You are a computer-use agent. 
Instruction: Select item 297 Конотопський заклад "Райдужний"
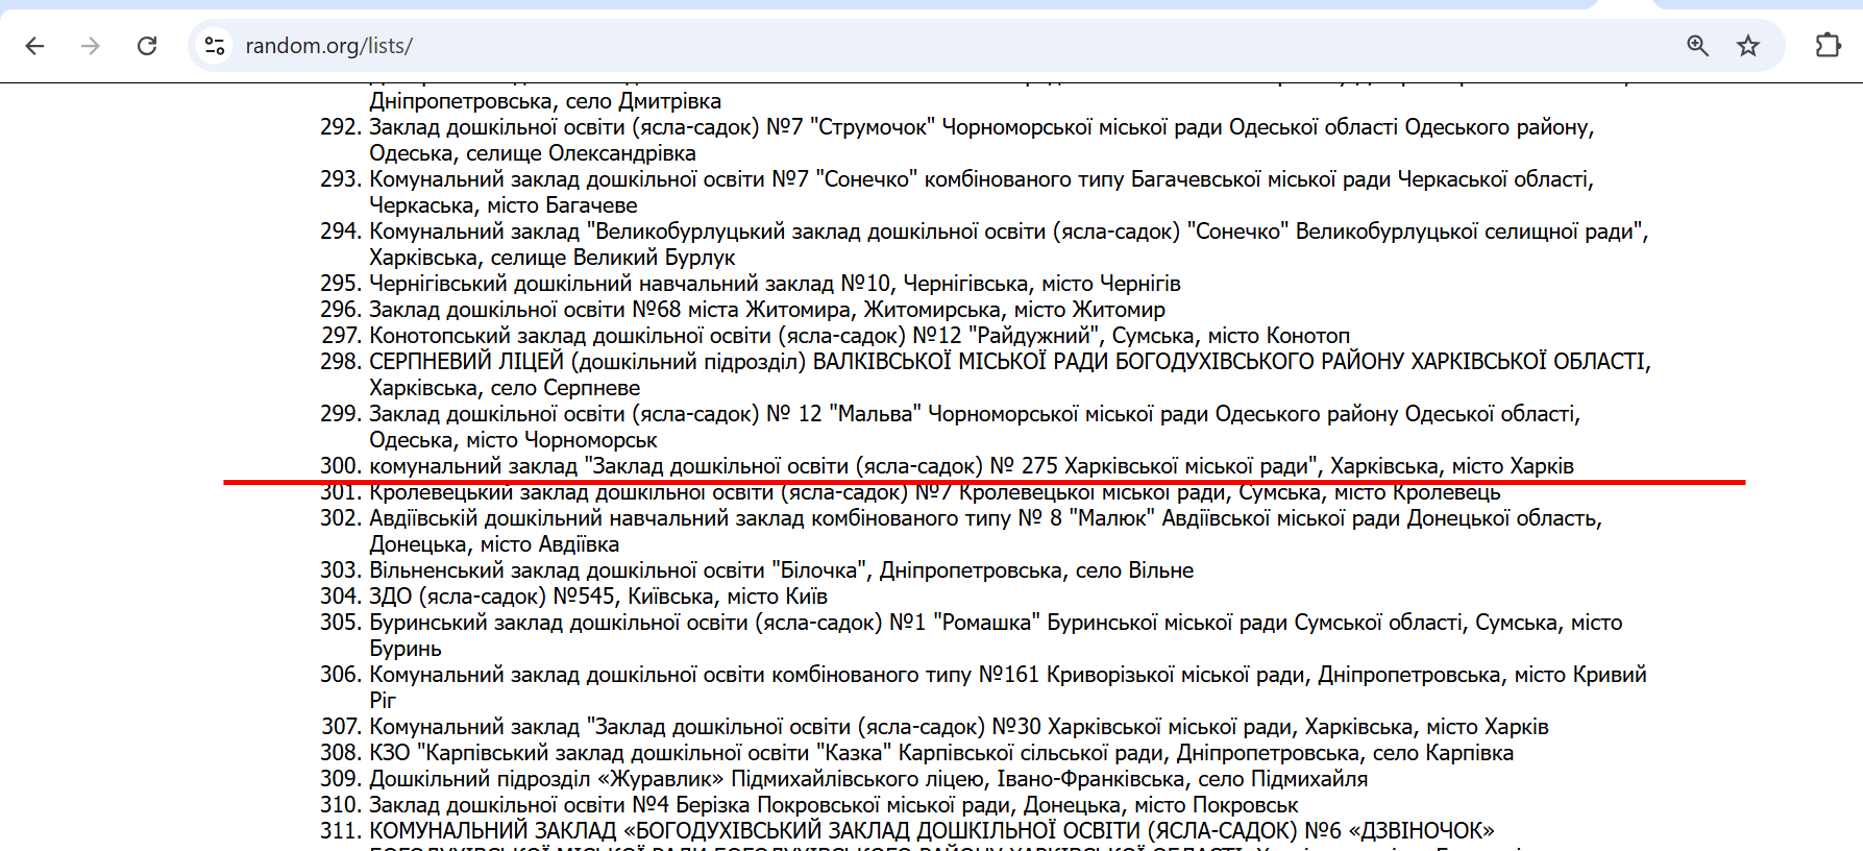click(x=858, y=336)
